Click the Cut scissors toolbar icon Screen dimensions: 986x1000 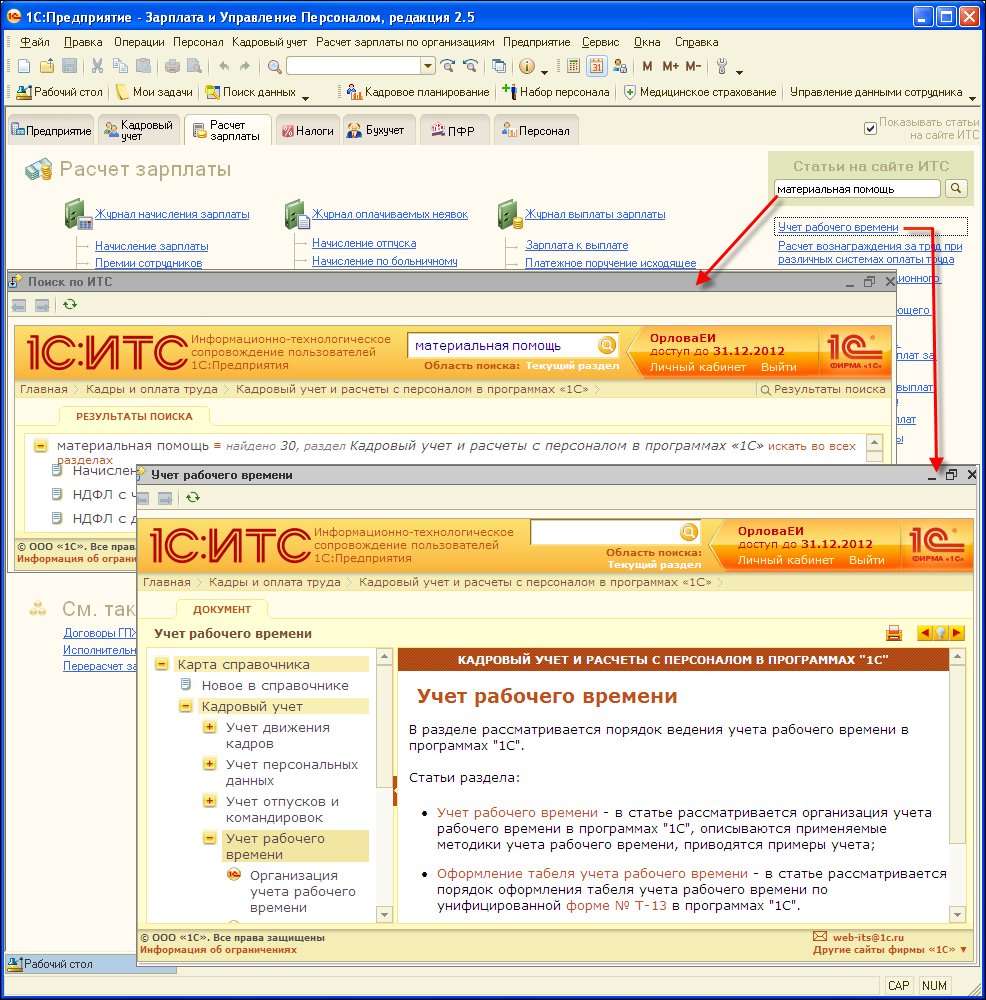[x=97, y=66]
